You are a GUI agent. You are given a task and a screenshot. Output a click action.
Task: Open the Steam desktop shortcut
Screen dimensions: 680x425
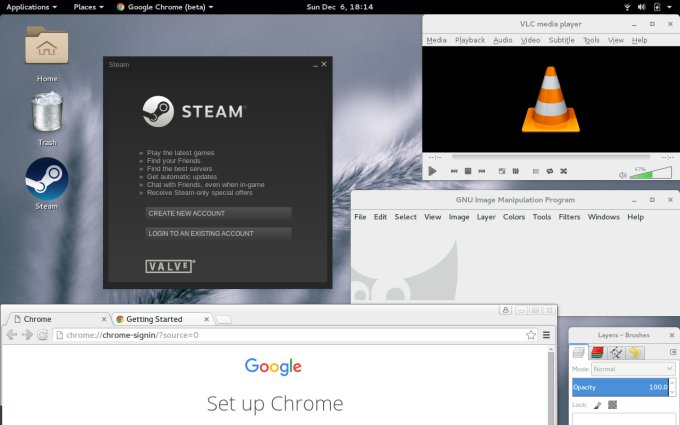[47, 184]
